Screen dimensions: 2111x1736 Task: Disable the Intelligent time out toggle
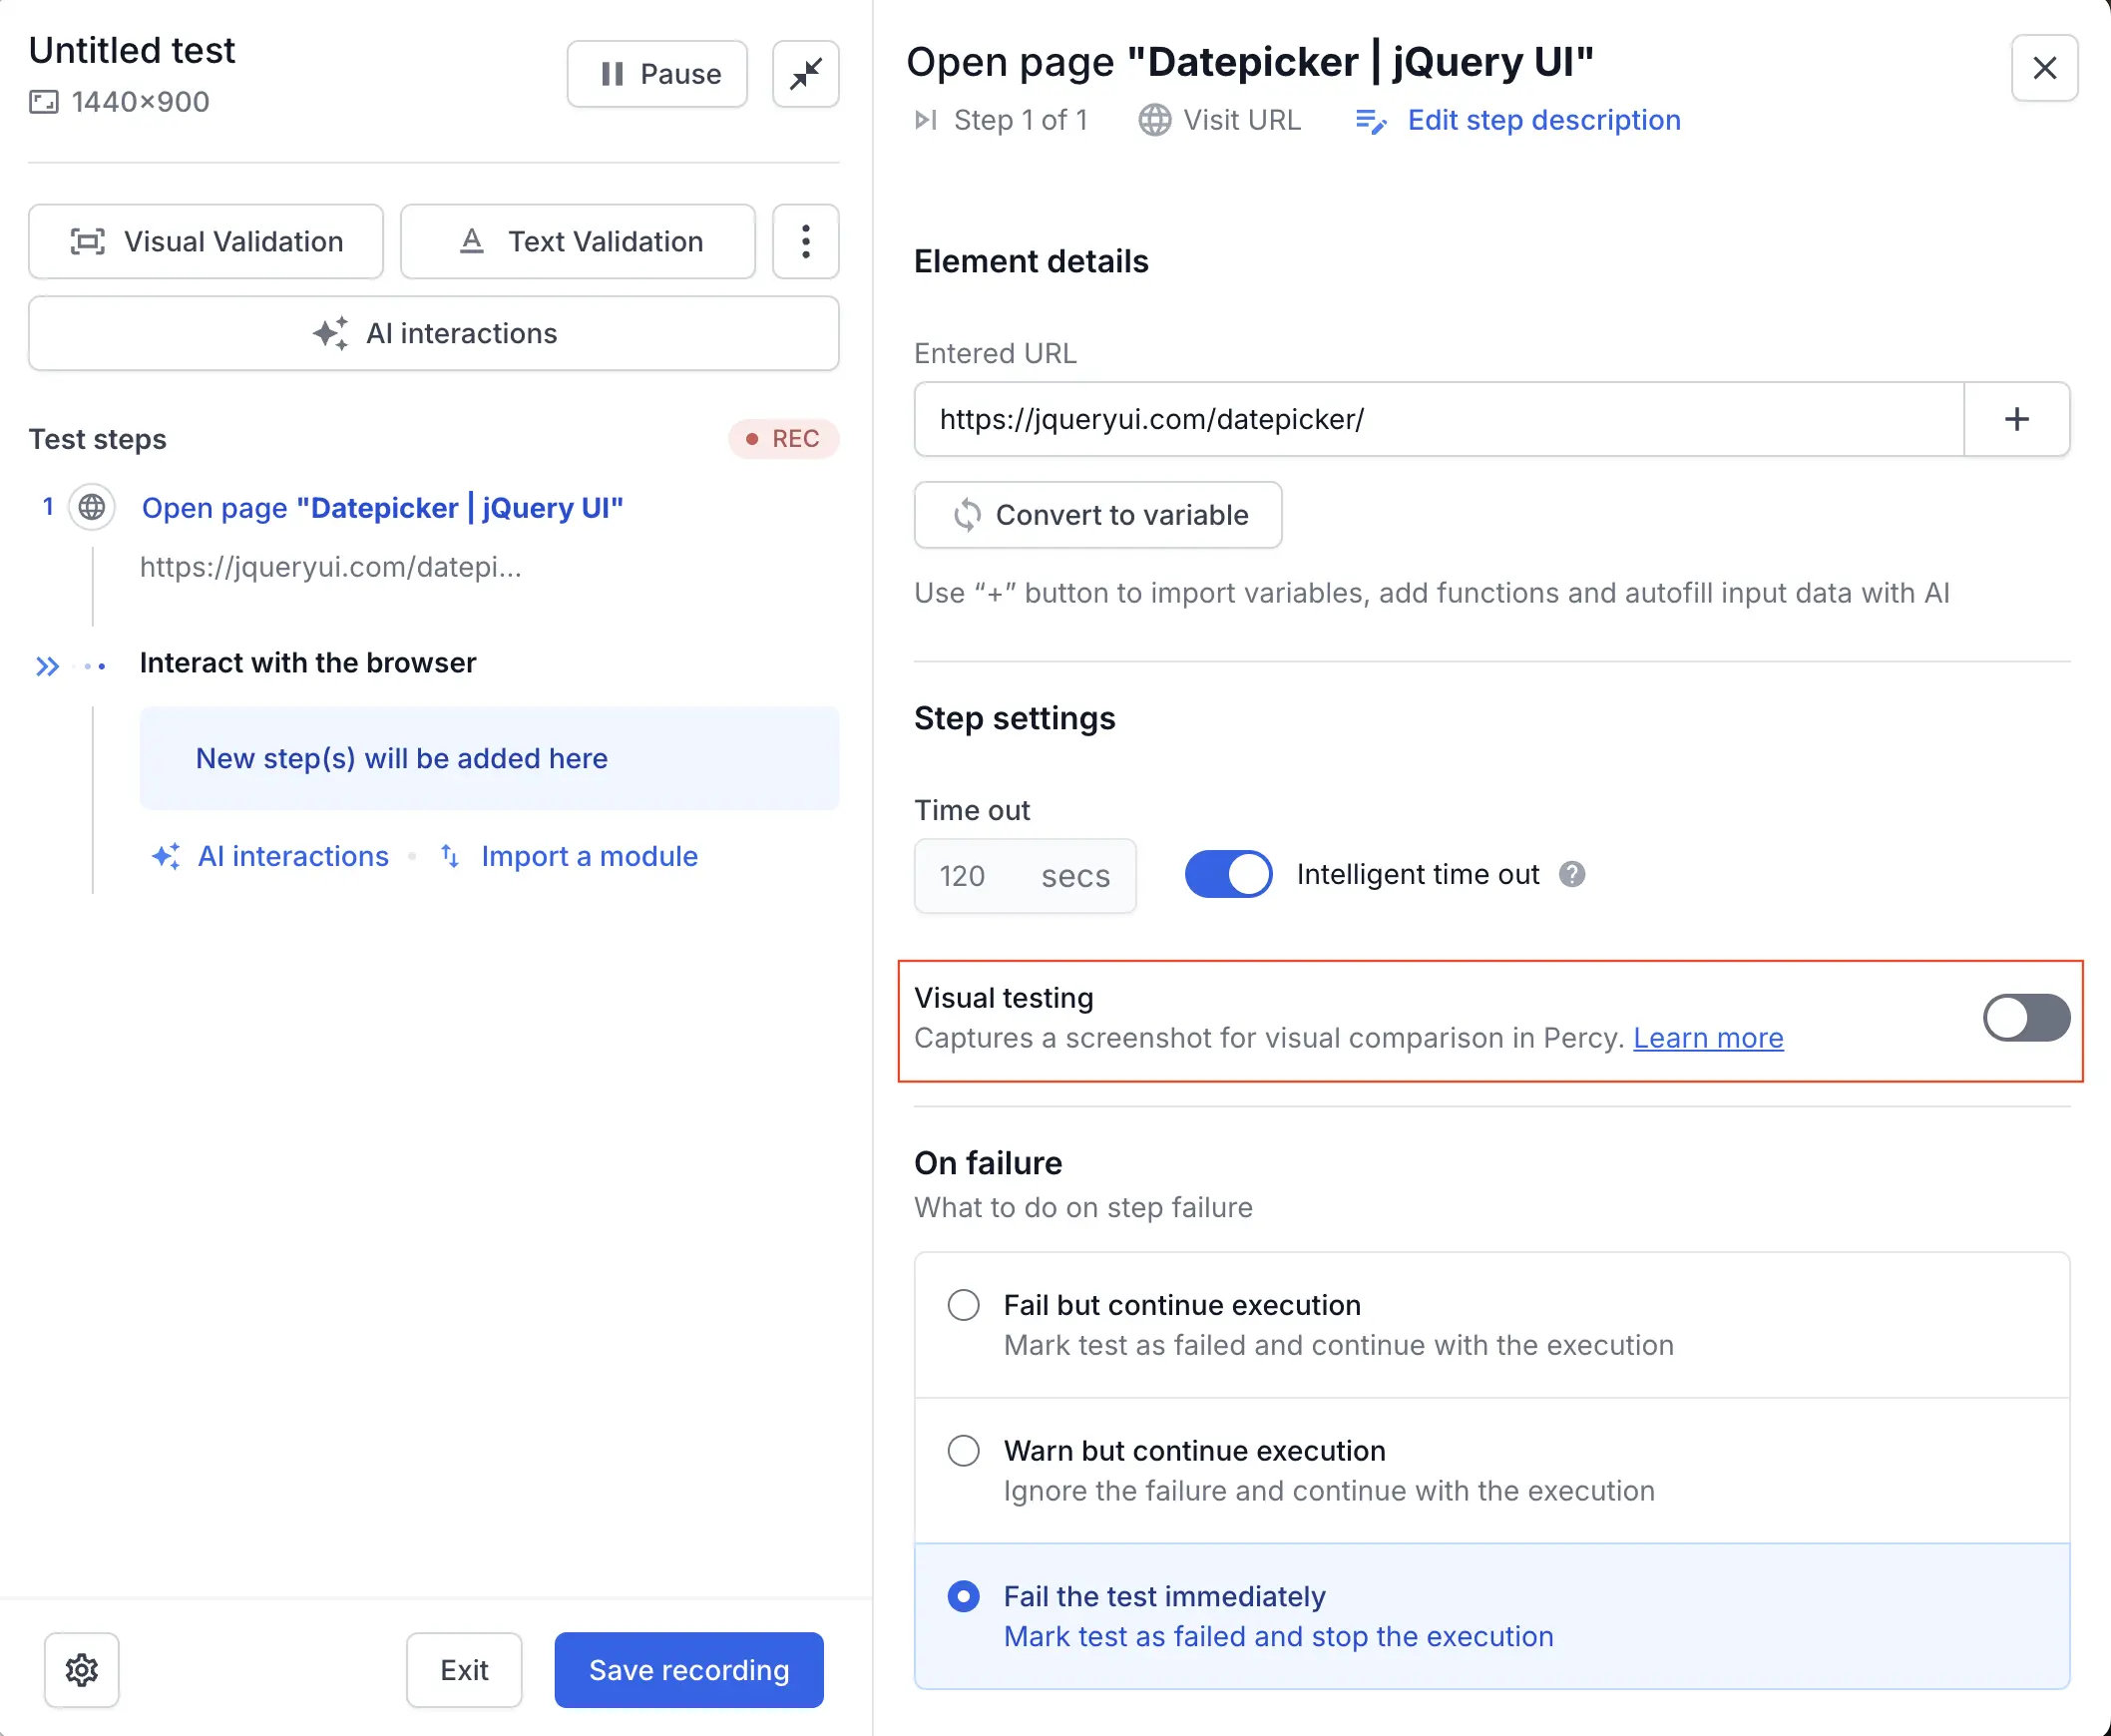[1228, 875]
